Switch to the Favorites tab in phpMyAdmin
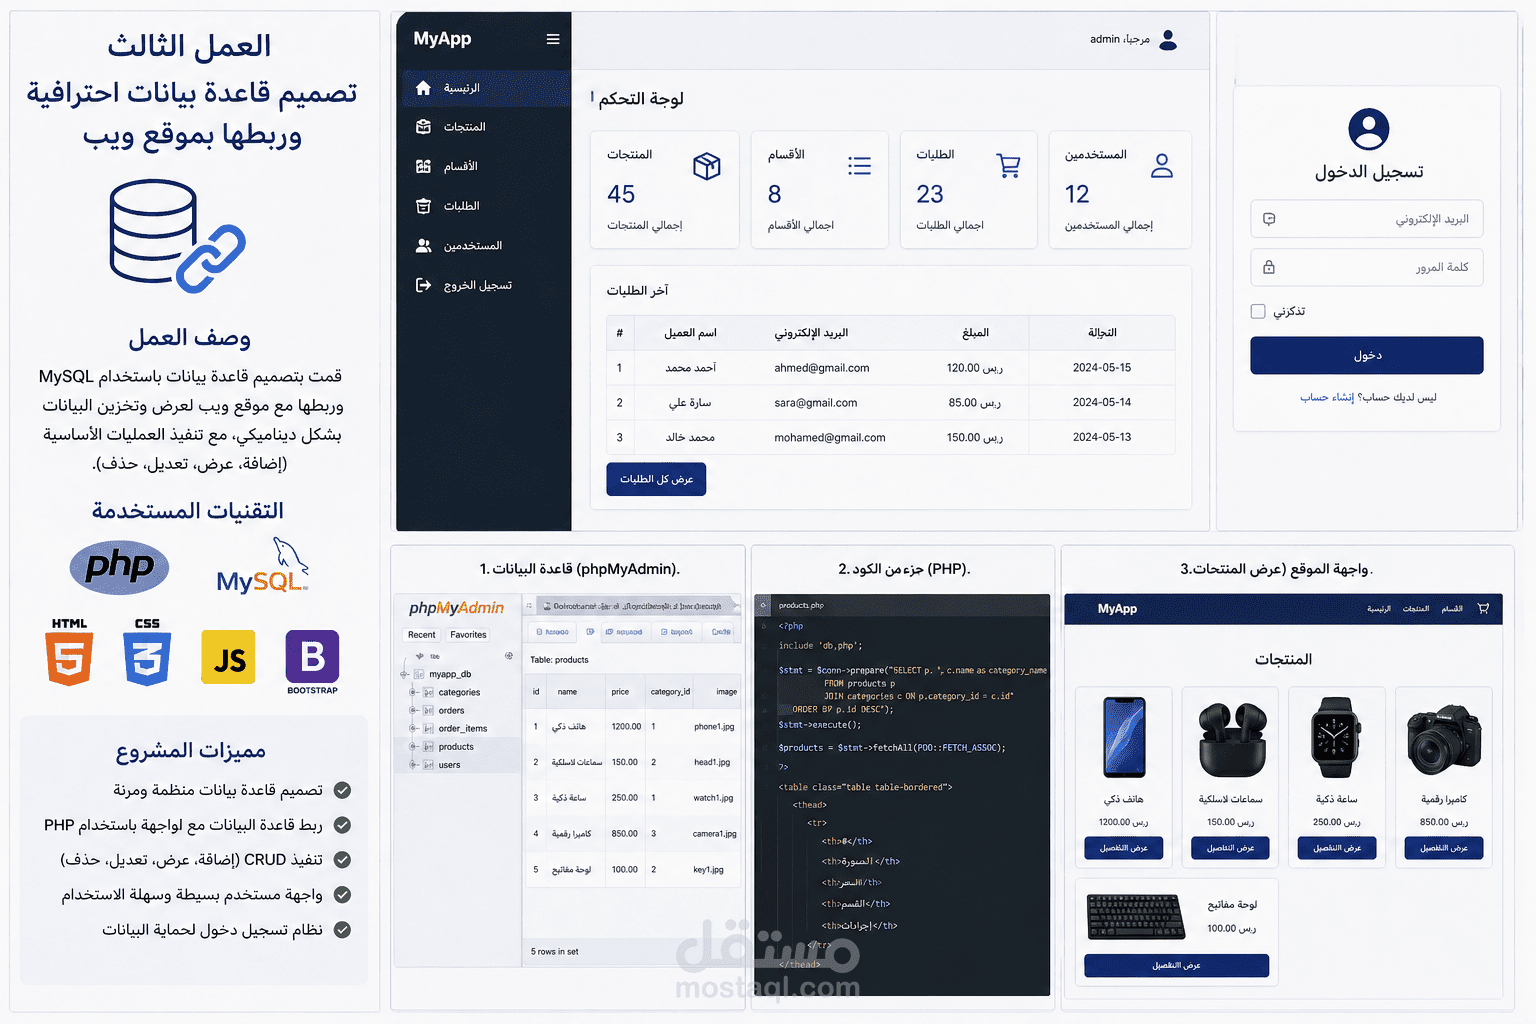 (468, 635)
